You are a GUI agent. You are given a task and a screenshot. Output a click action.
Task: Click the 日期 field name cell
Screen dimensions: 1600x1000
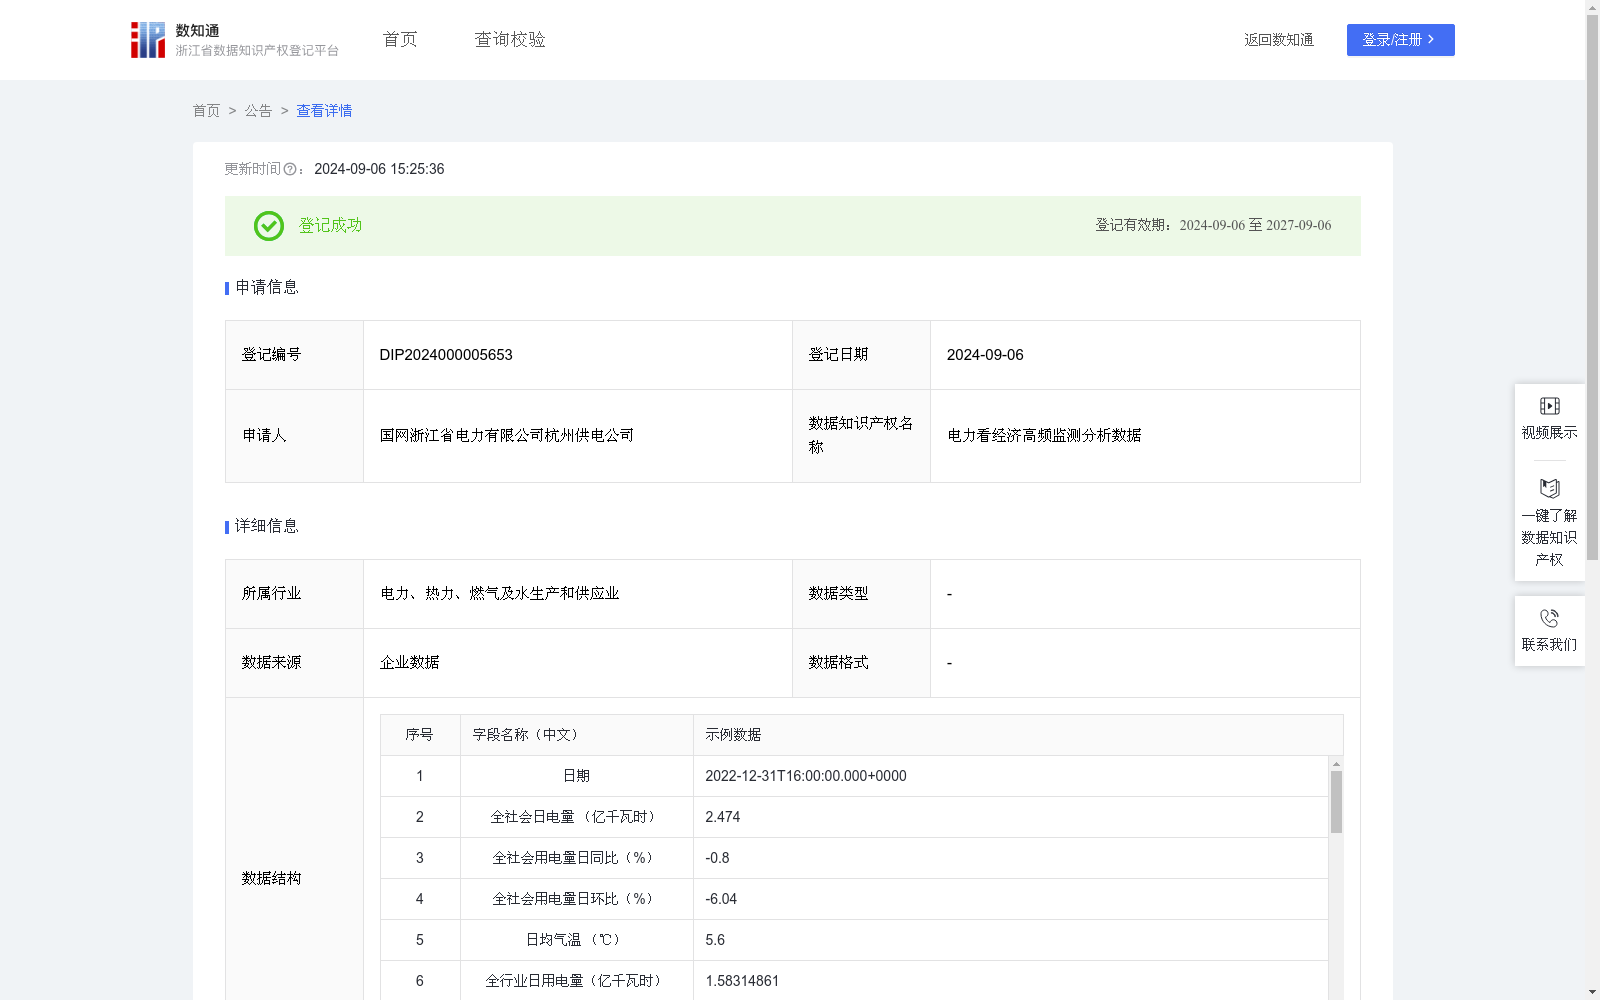[x=577, y=776]
